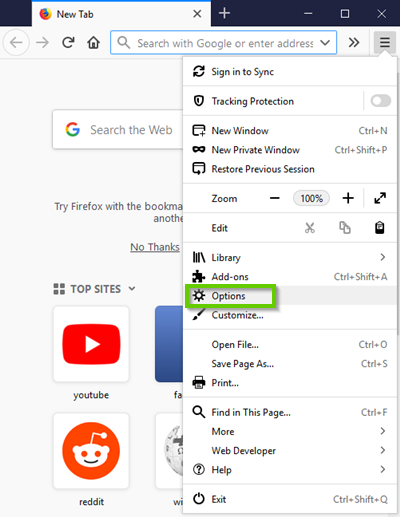400x517 pixels.
Task: Click the Options gear icon
Action: [199, 296]
